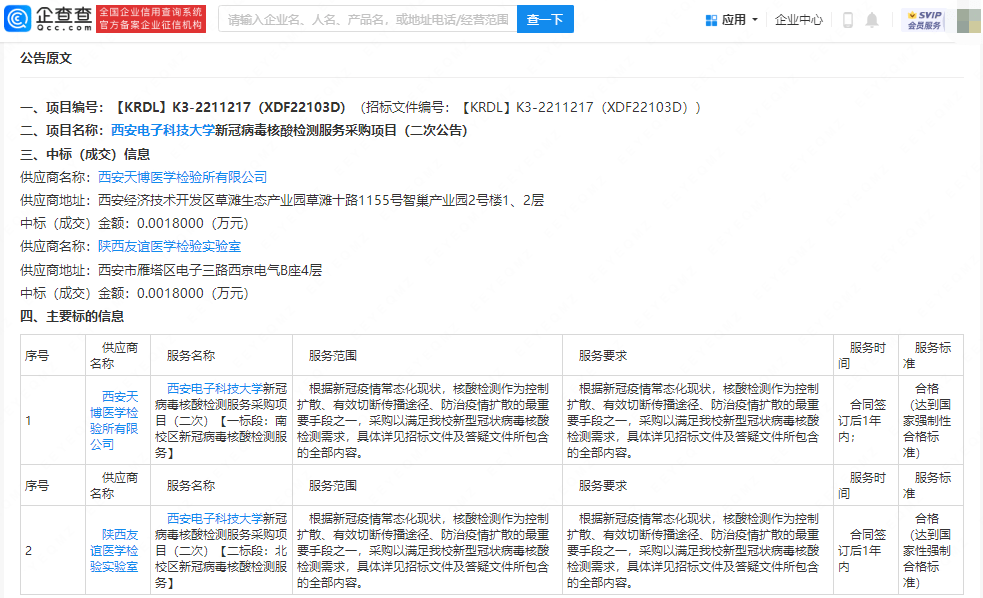Open 陕西友谊医学检验实验室 supplier name link

pos(169,246)
